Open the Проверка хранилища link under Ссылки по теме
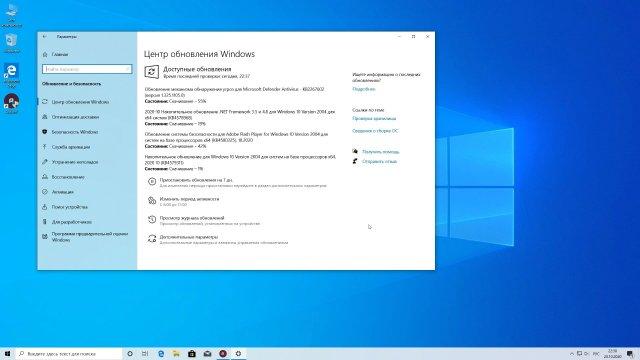The image size is (640, 360). click(374, 119)
